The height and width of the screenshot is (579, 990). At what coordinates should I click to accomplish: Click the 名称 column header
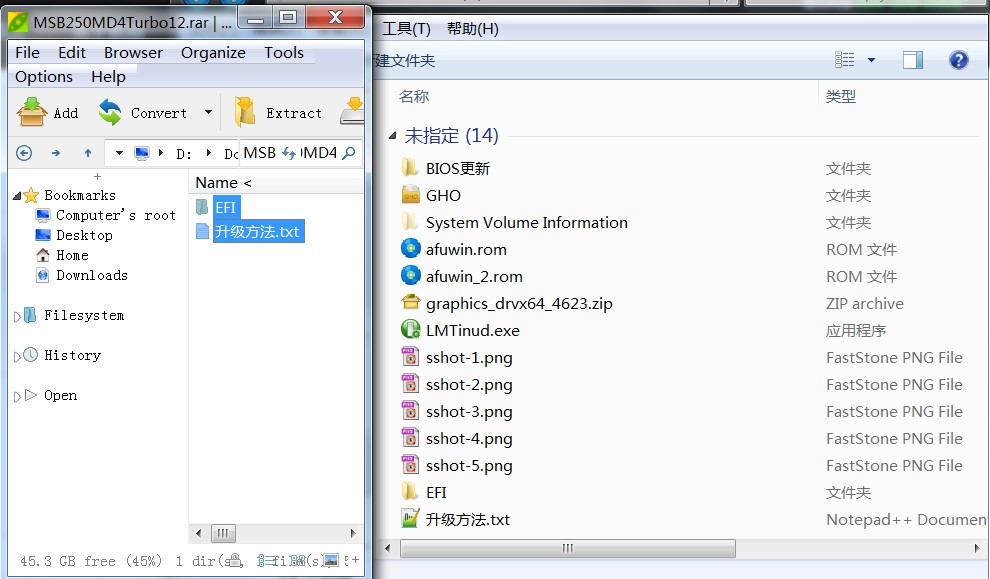pos(414,97)
